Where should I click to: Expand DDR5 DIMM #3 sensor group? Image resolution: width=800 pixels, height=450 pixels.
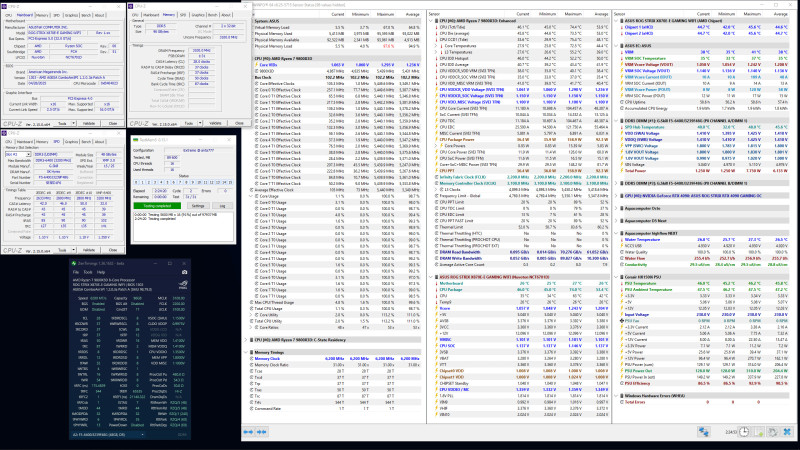point(616,183)
